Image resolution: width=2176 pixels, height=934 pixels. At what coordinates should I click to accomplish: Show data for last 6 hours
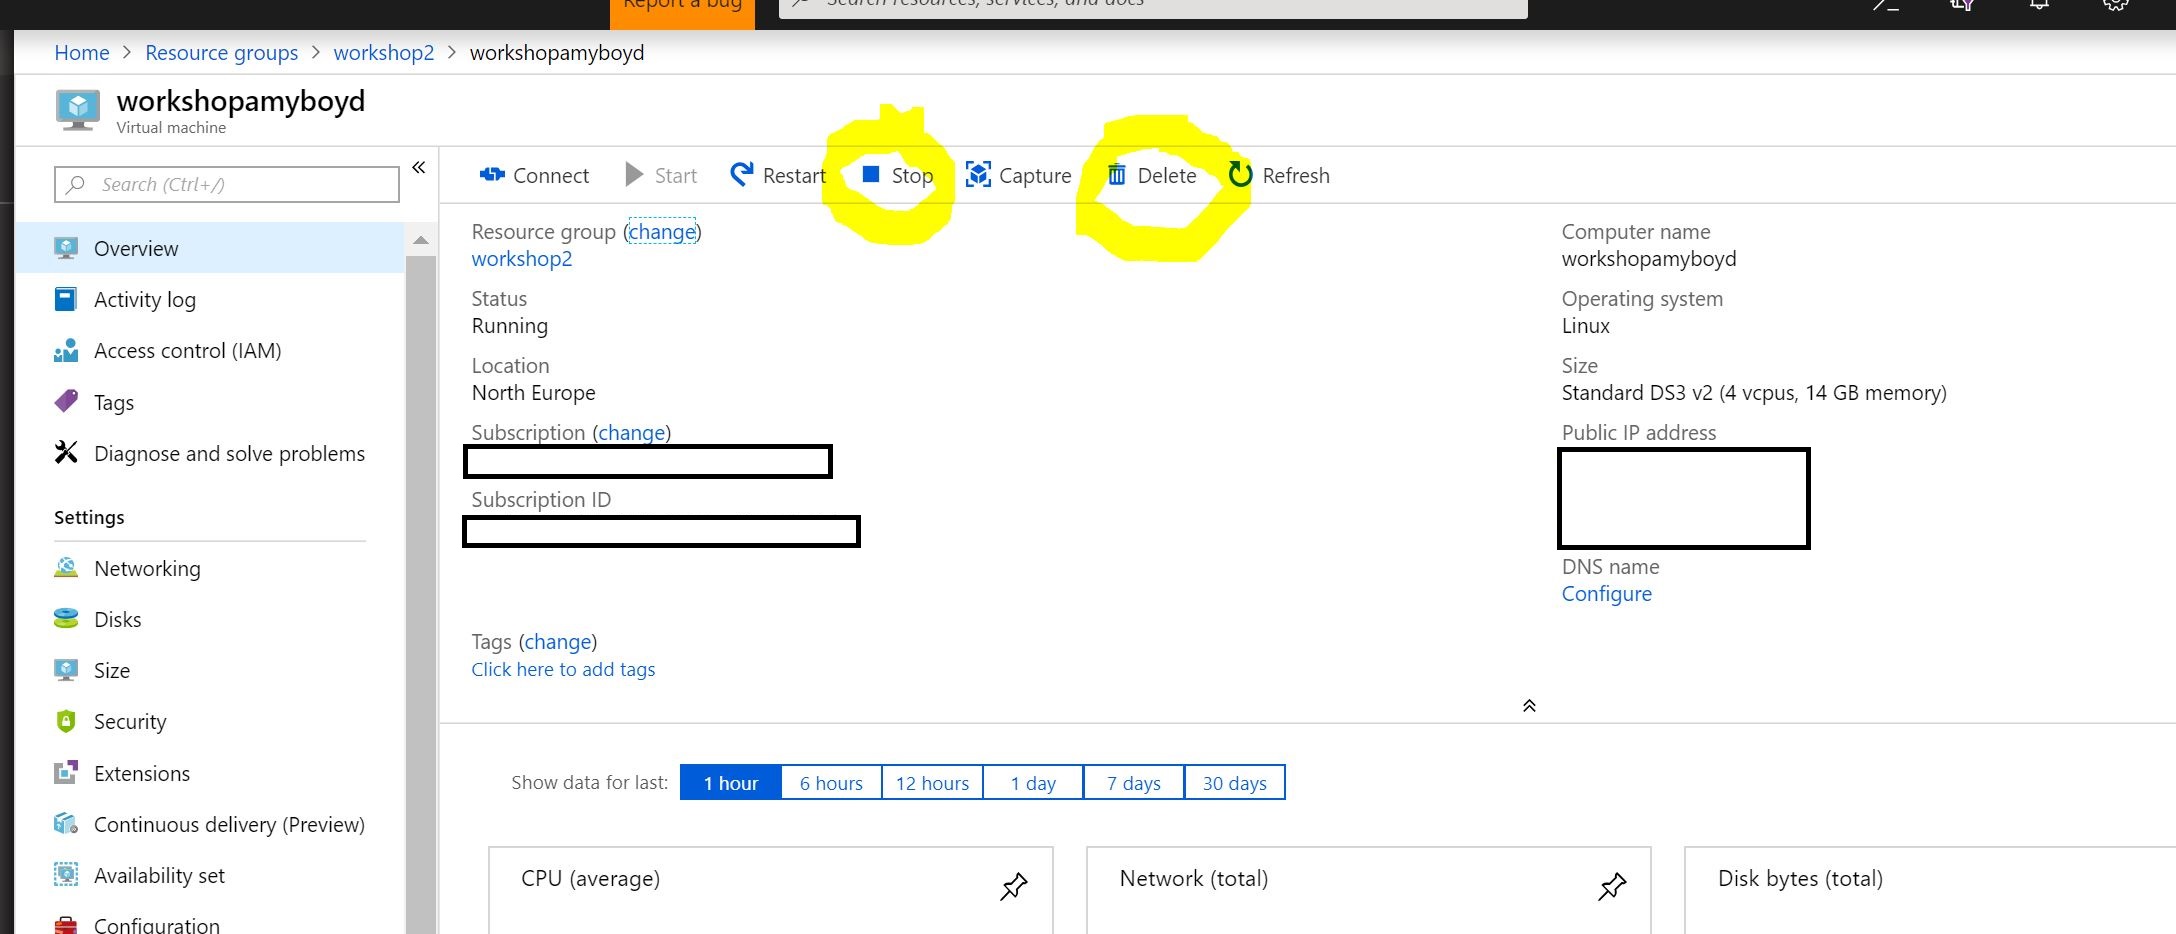pyautogui.click(x=831, y=782)
